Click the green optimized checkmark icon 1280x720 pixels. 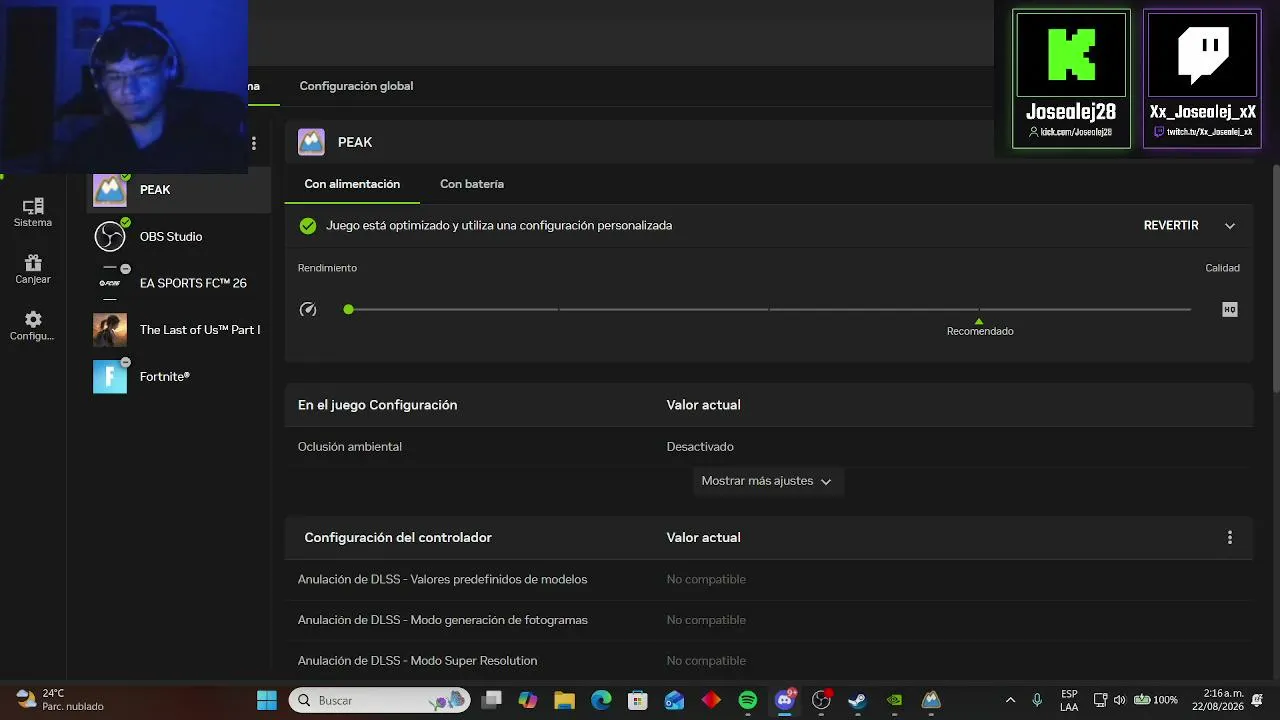coord(308,226)
